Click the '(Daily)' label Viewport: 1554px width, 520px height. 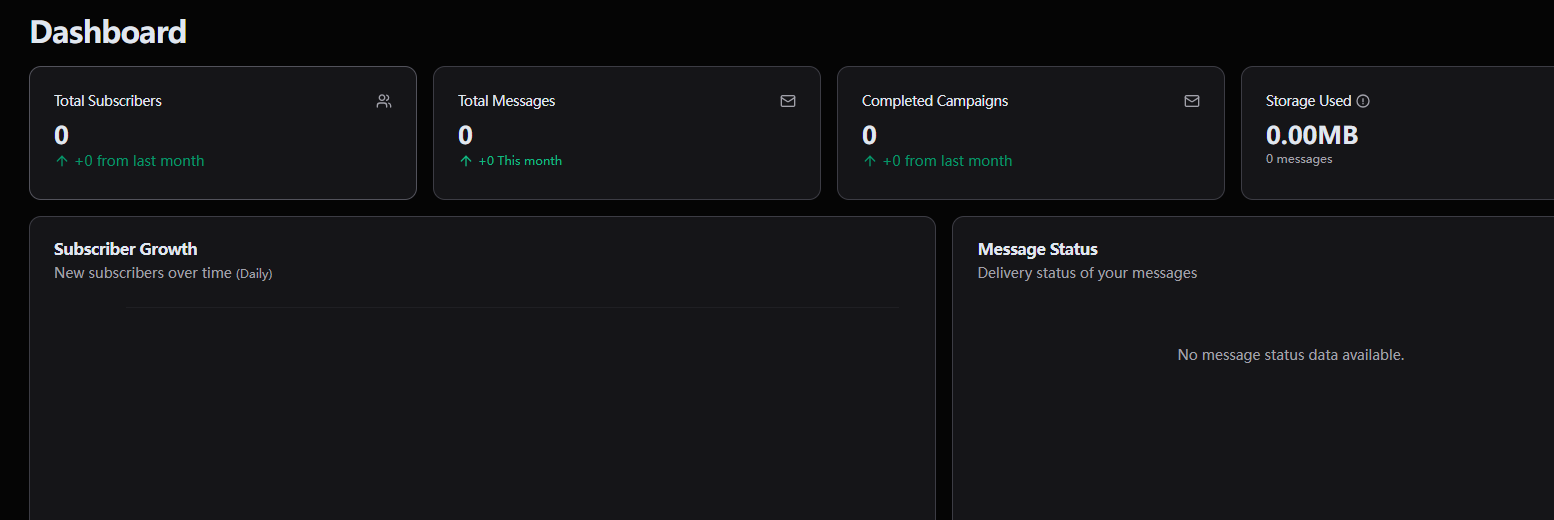tap(254, 274)
